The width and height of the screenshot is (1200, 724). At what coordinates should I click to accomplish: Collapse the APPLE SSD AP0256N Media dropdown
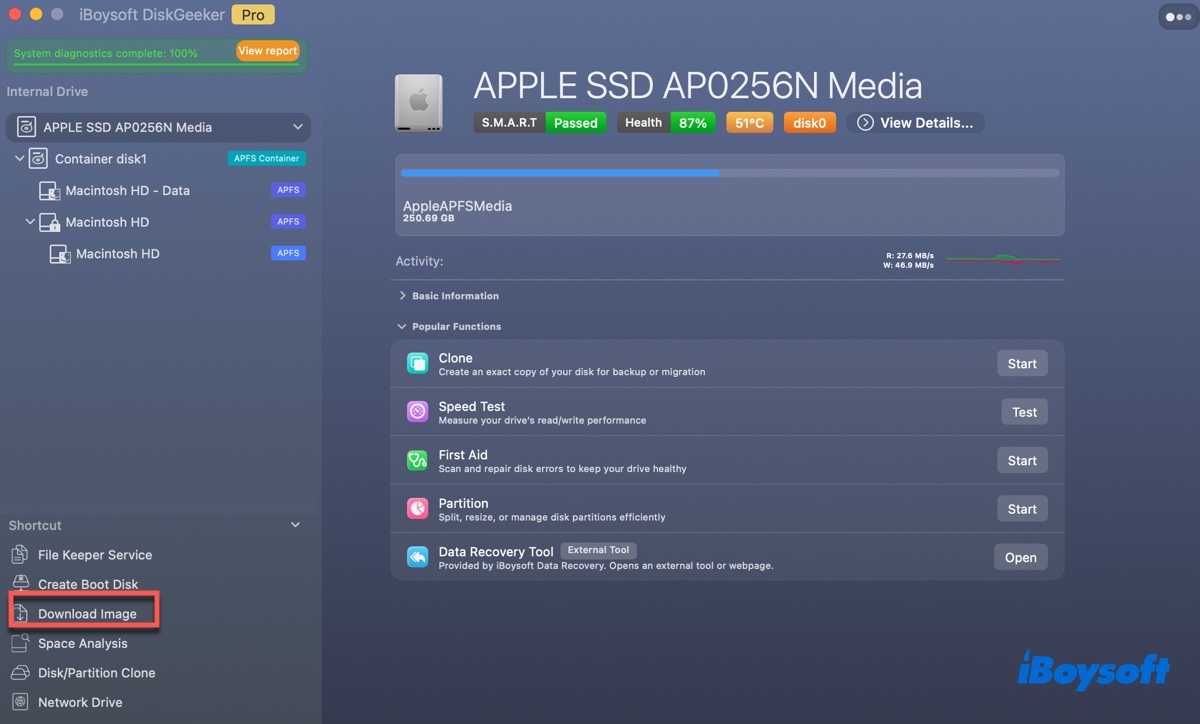(x=297, y=127)
